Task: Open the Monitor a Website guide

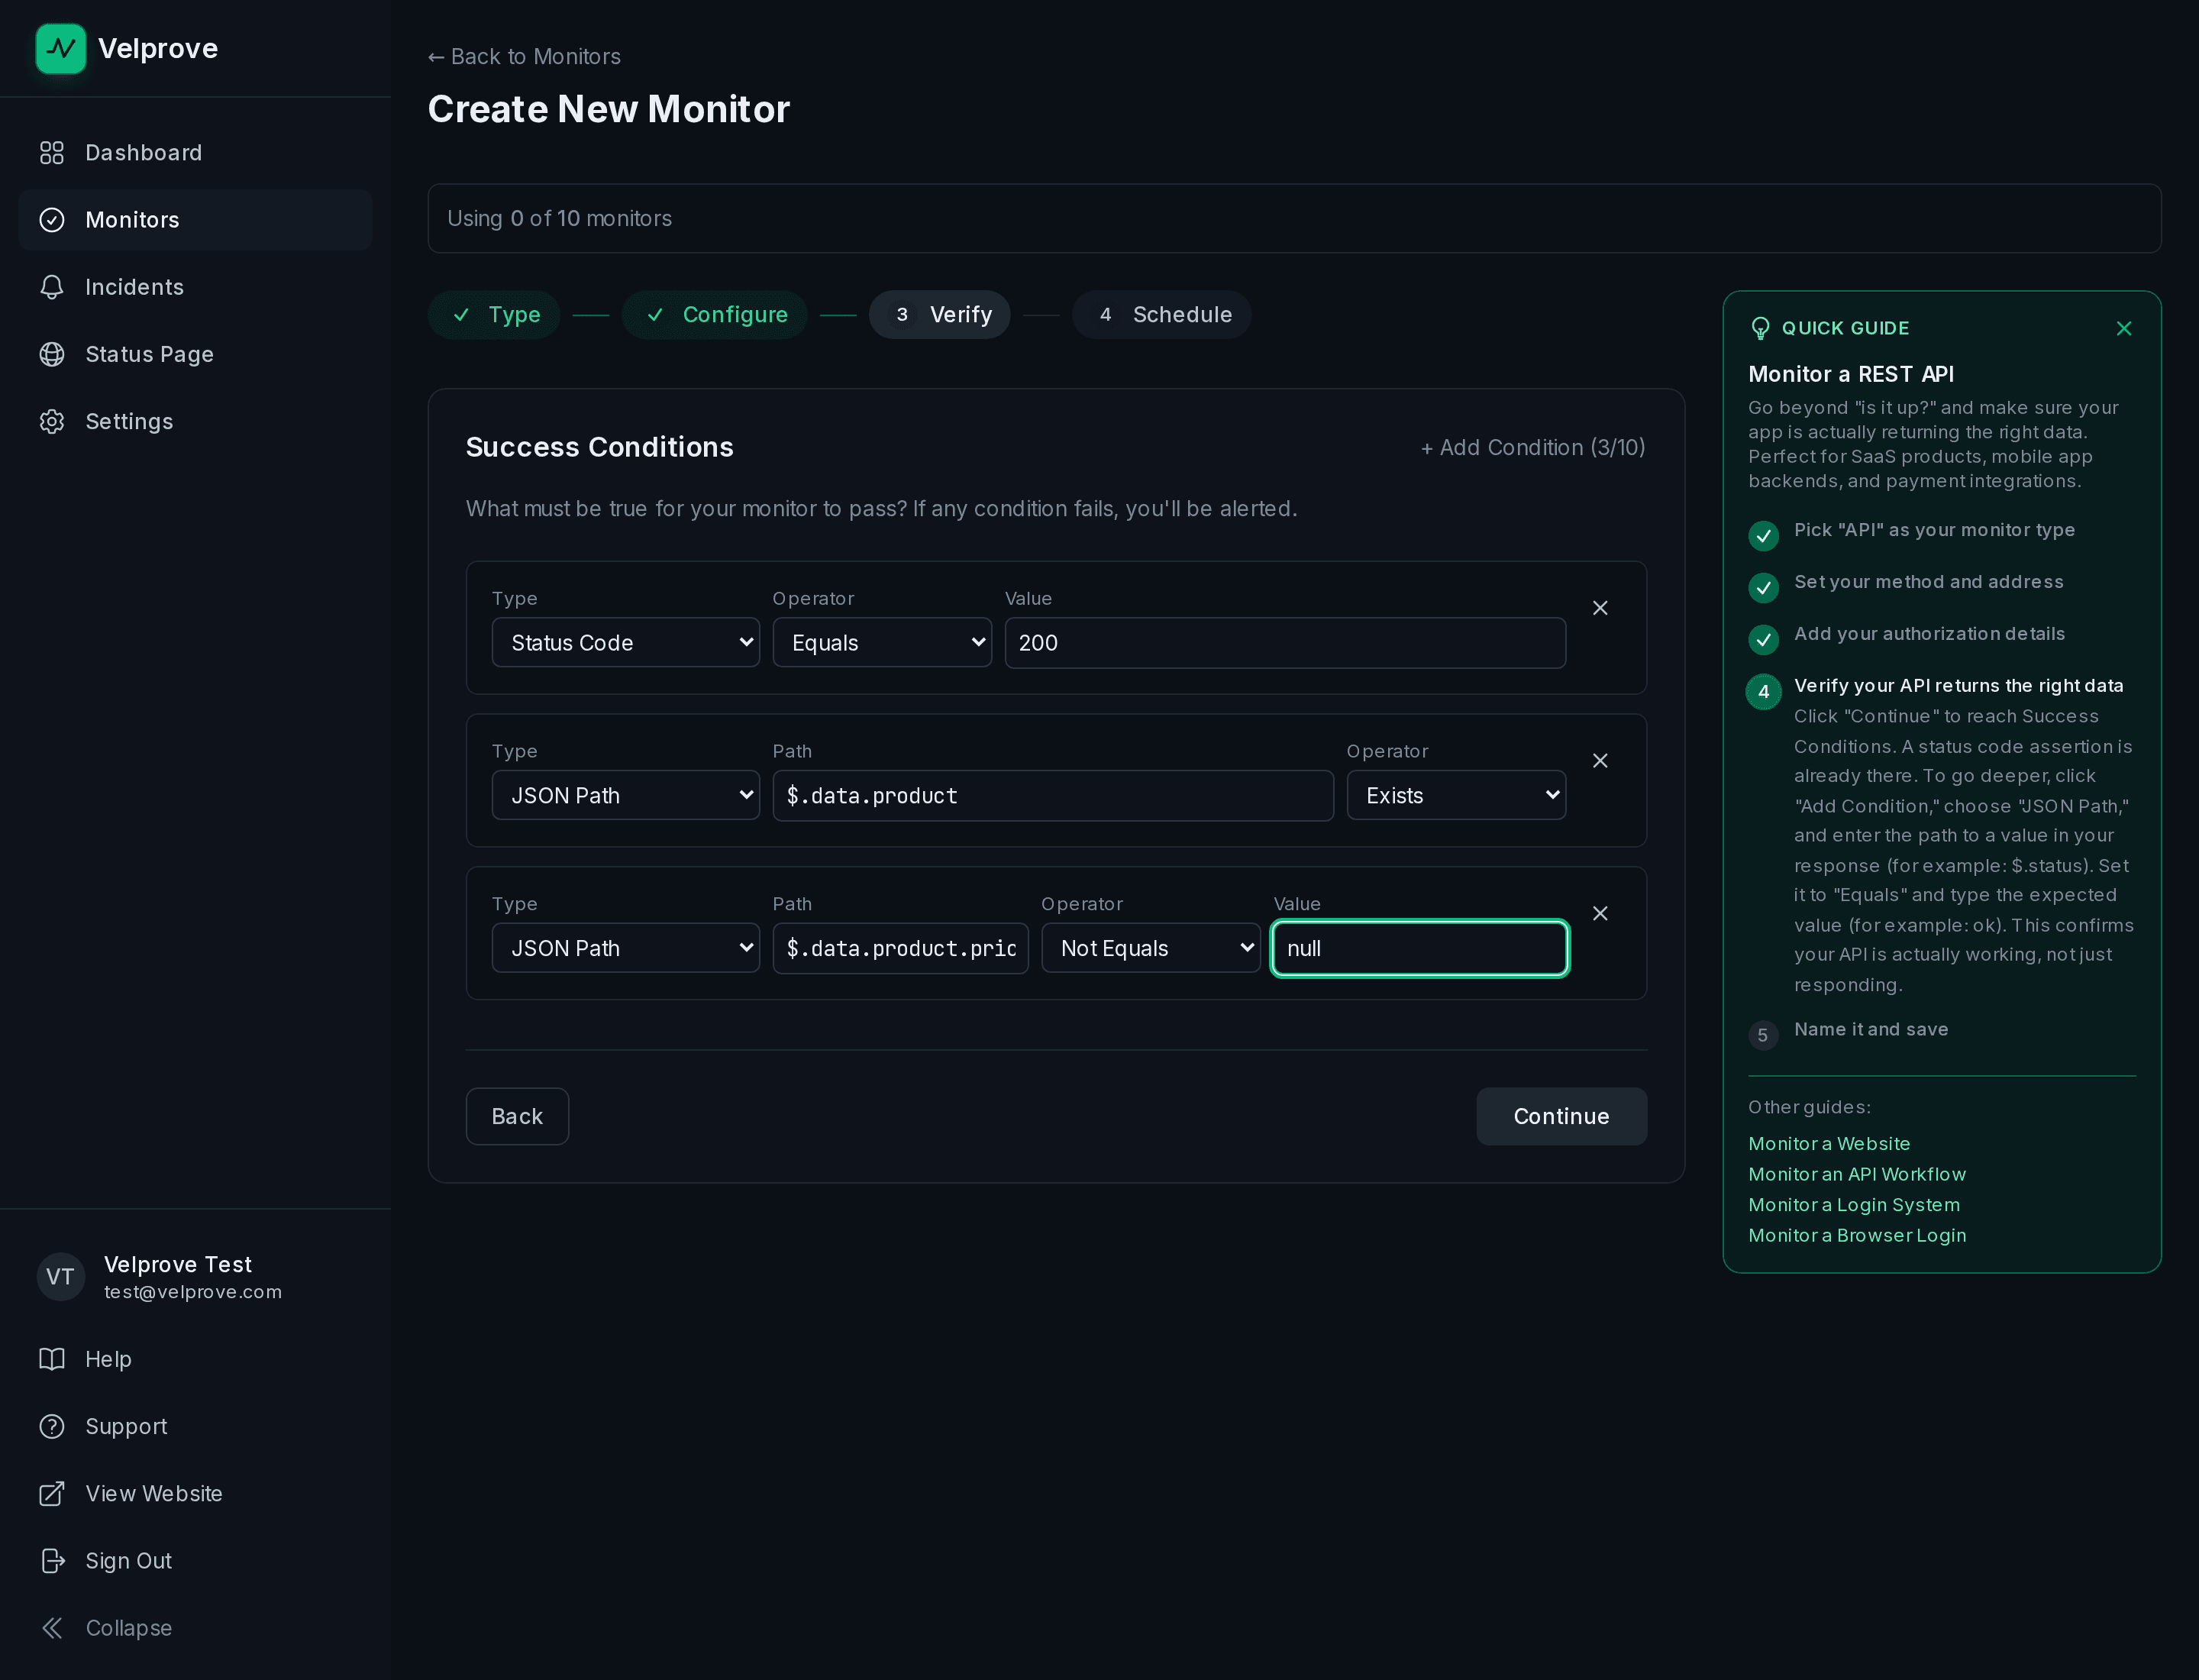Action: click(x=1829, y=1143)
